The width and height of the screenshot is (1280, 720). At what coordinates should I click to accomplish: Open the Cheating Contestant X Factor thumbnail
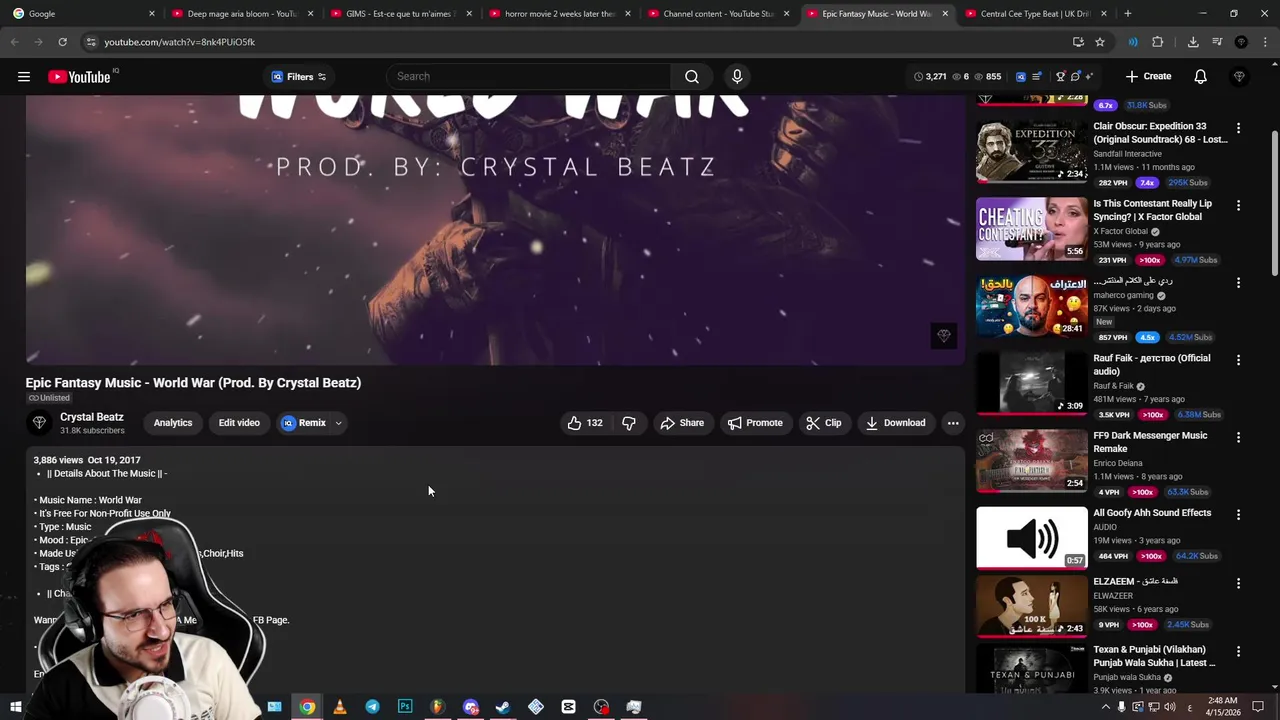coord(1031,229)
